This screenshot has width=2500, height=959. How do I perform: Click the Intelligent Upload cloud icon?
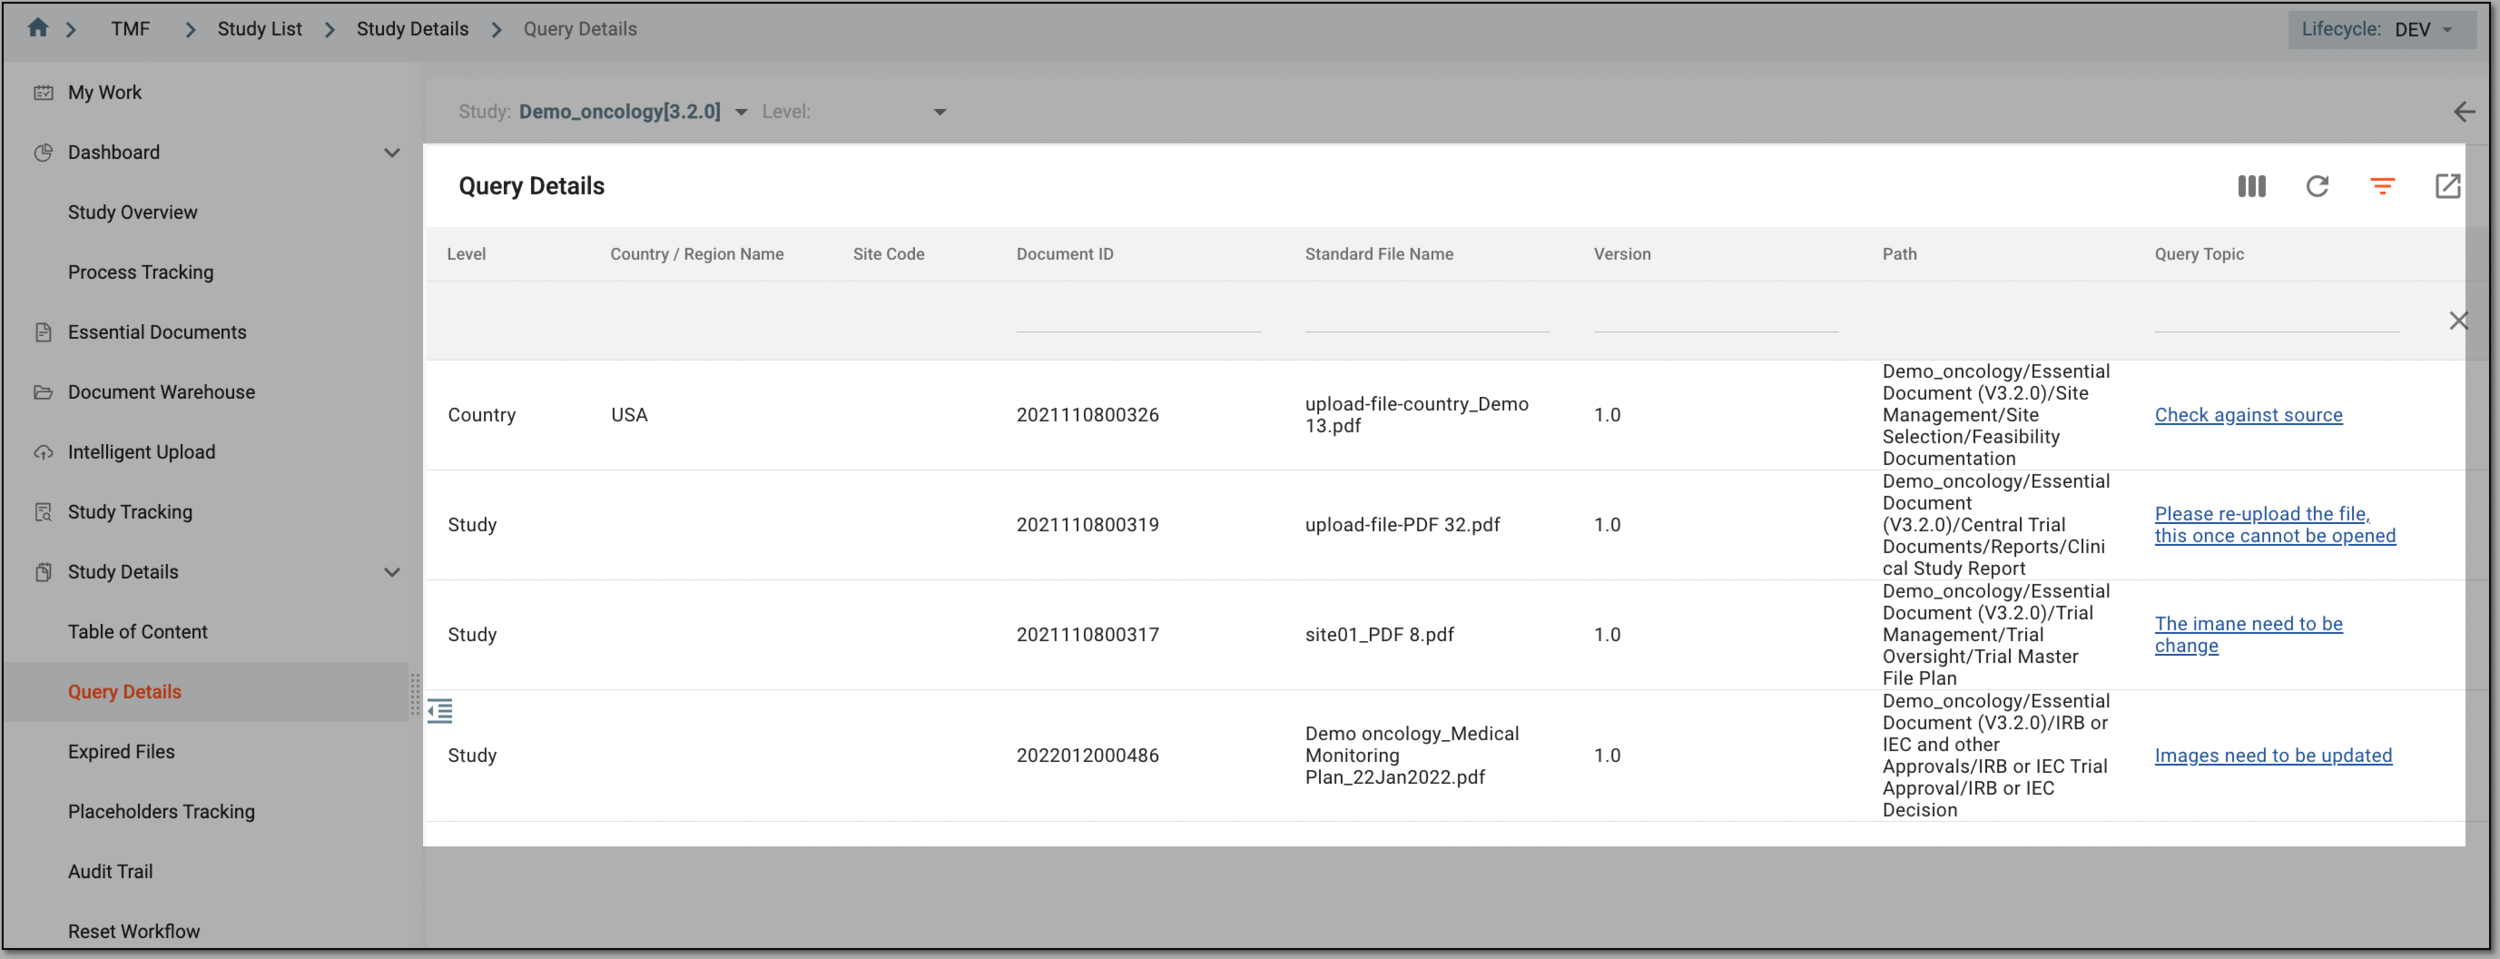click(x=43, y=452)
